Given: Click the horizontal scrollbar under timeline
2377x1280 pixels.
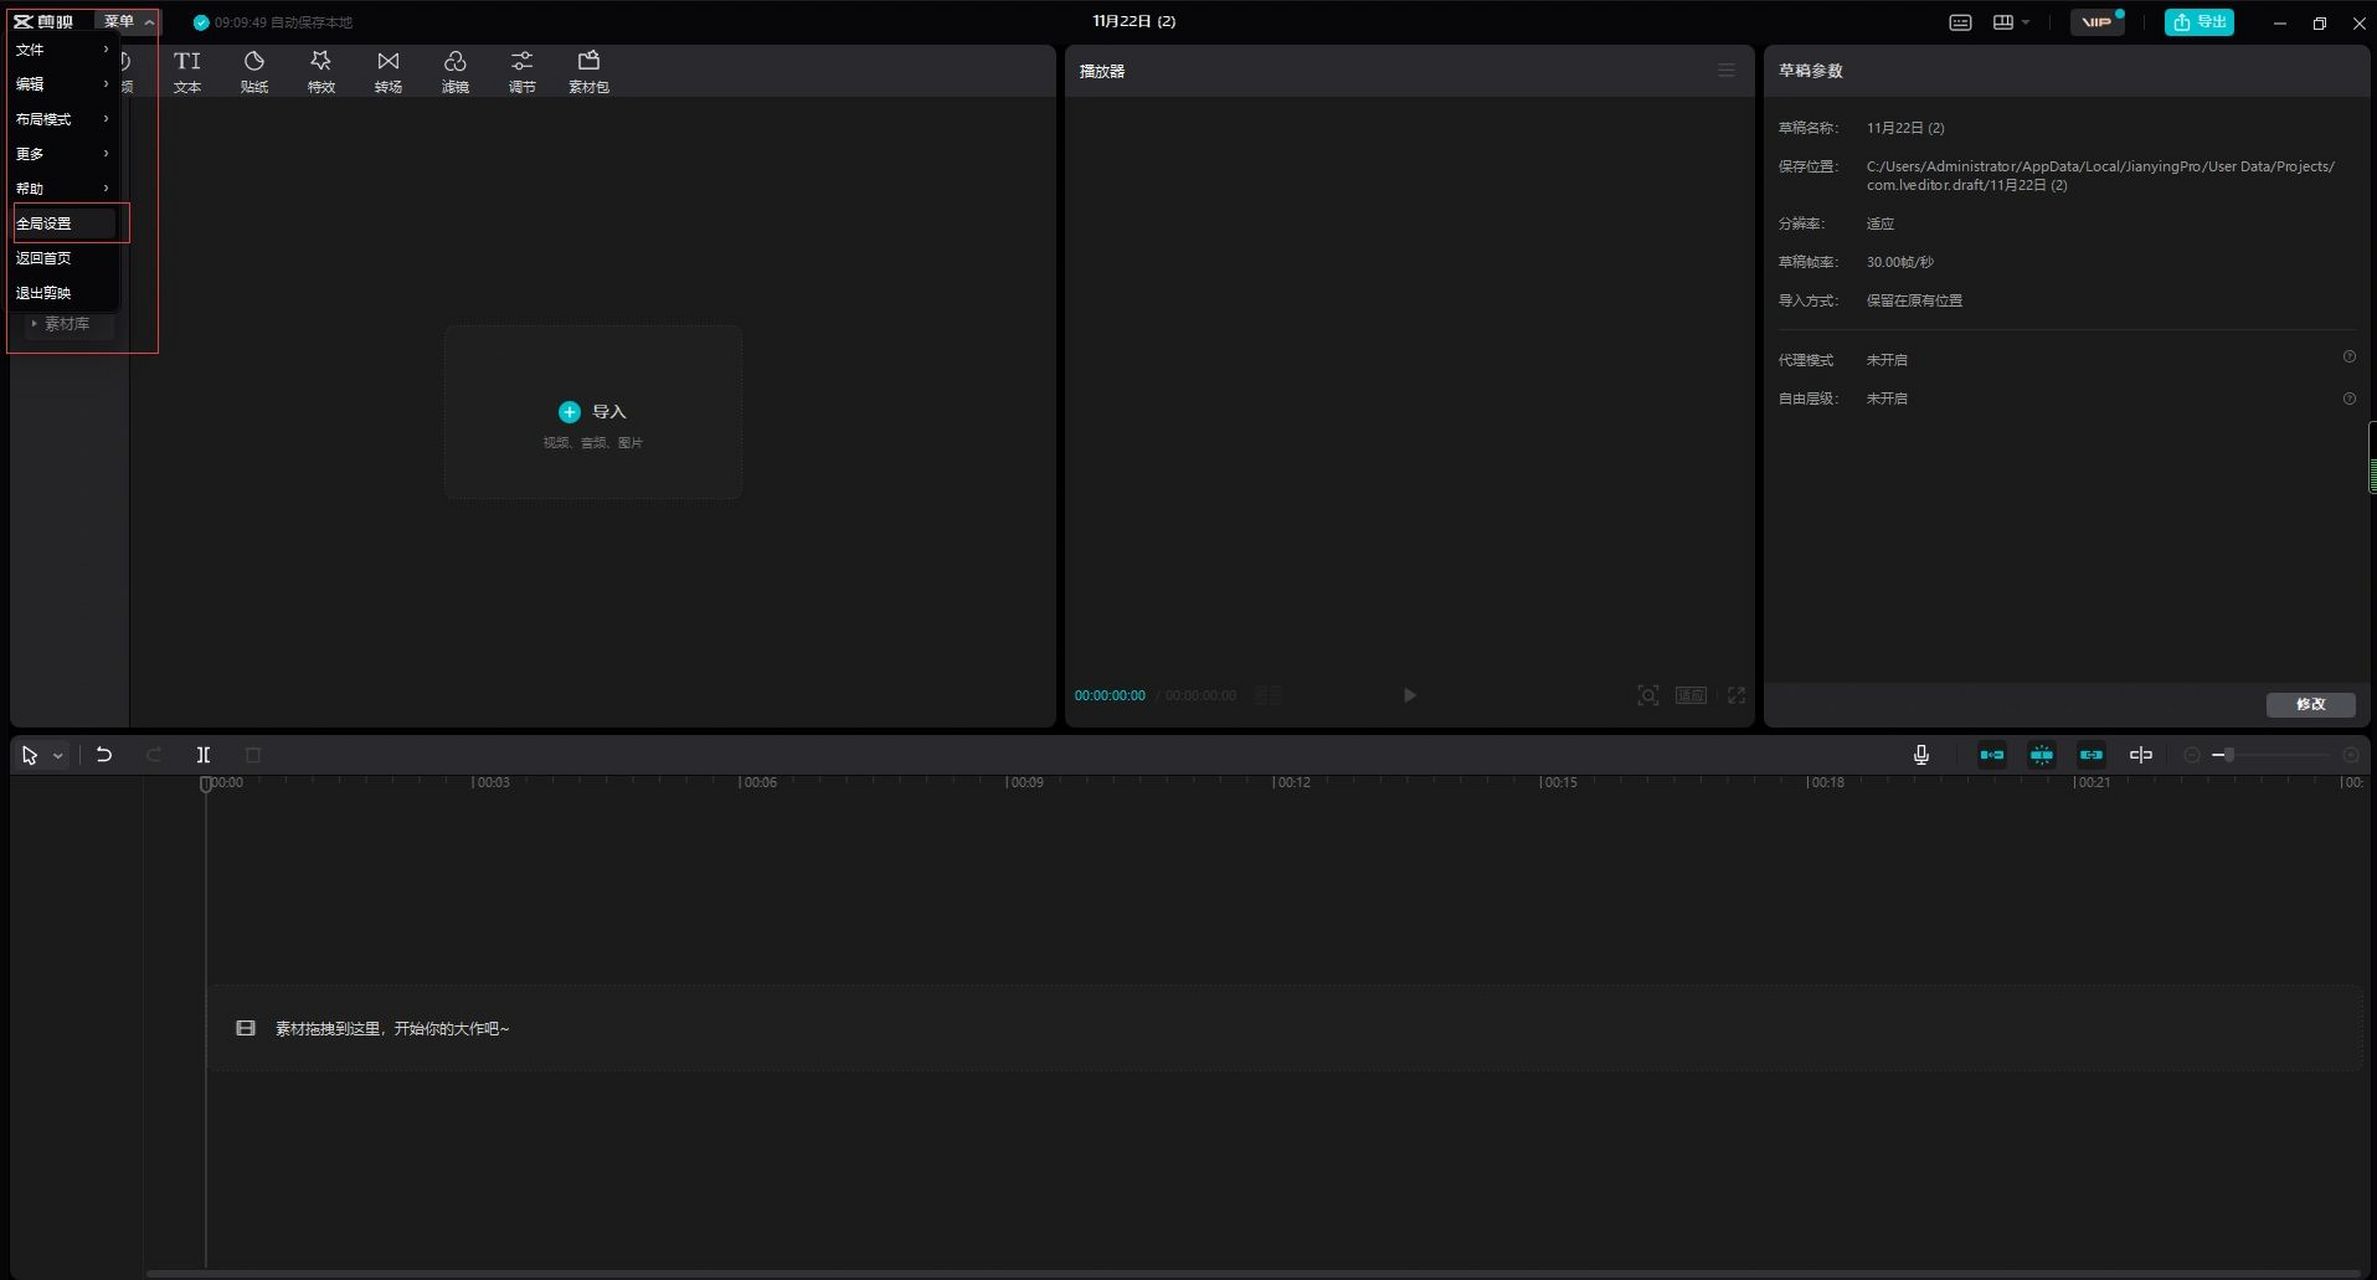Looking at the screenshot, I should [1254, 1274].
